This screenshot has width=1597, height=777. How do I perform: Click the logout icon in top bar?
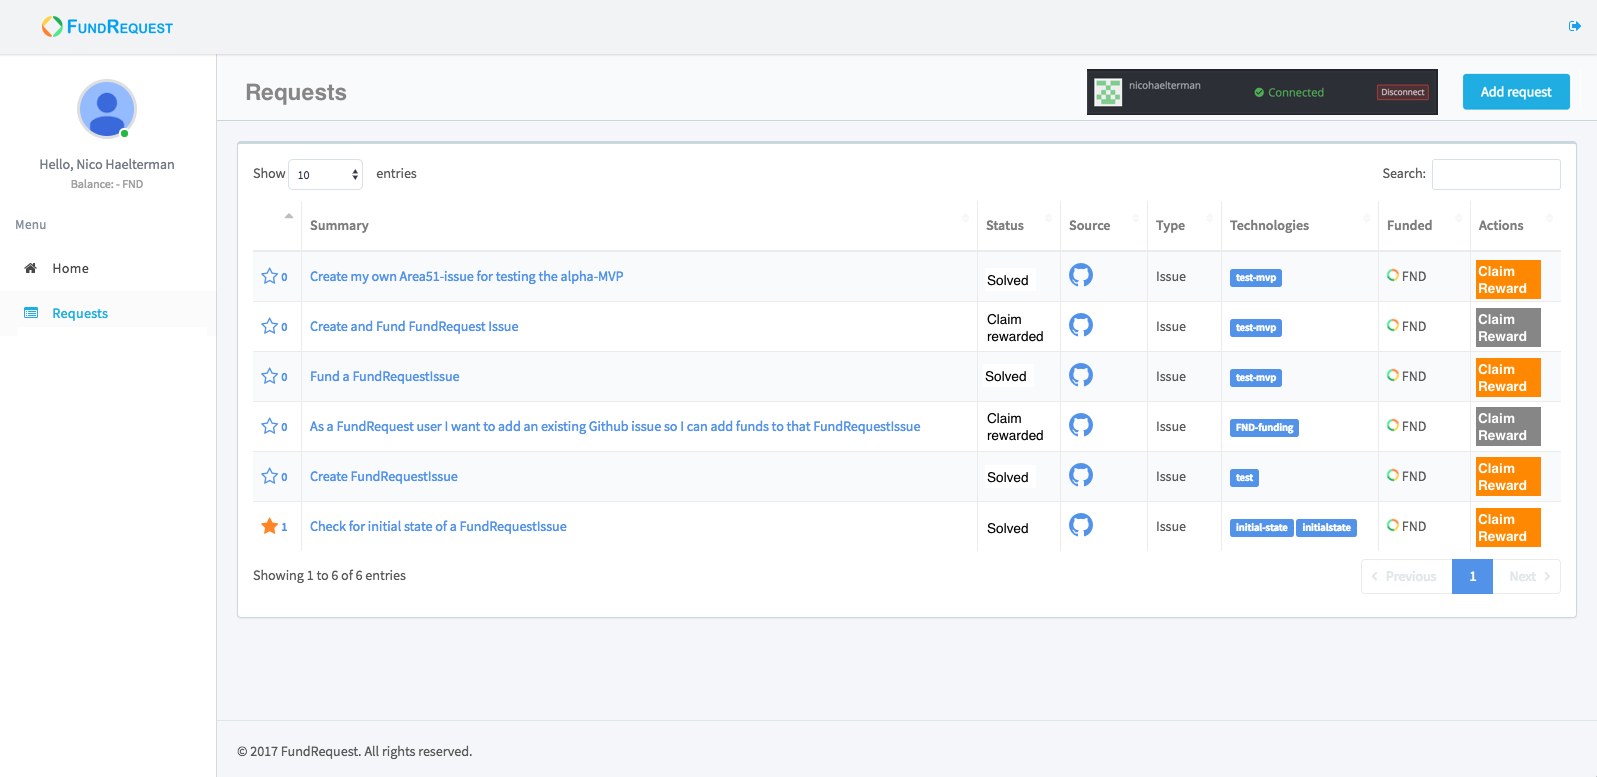pos(1575,26)
